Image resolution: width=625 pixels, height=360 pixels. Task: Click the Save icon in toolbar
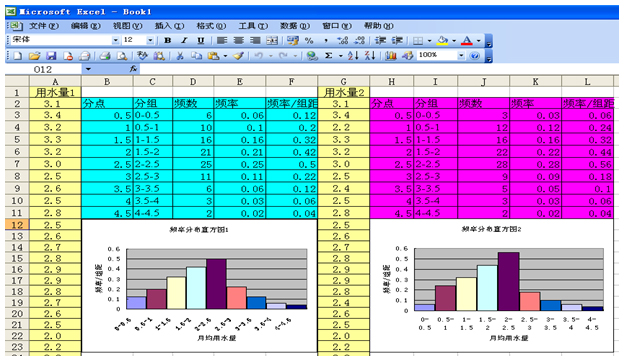pos(51,56)
